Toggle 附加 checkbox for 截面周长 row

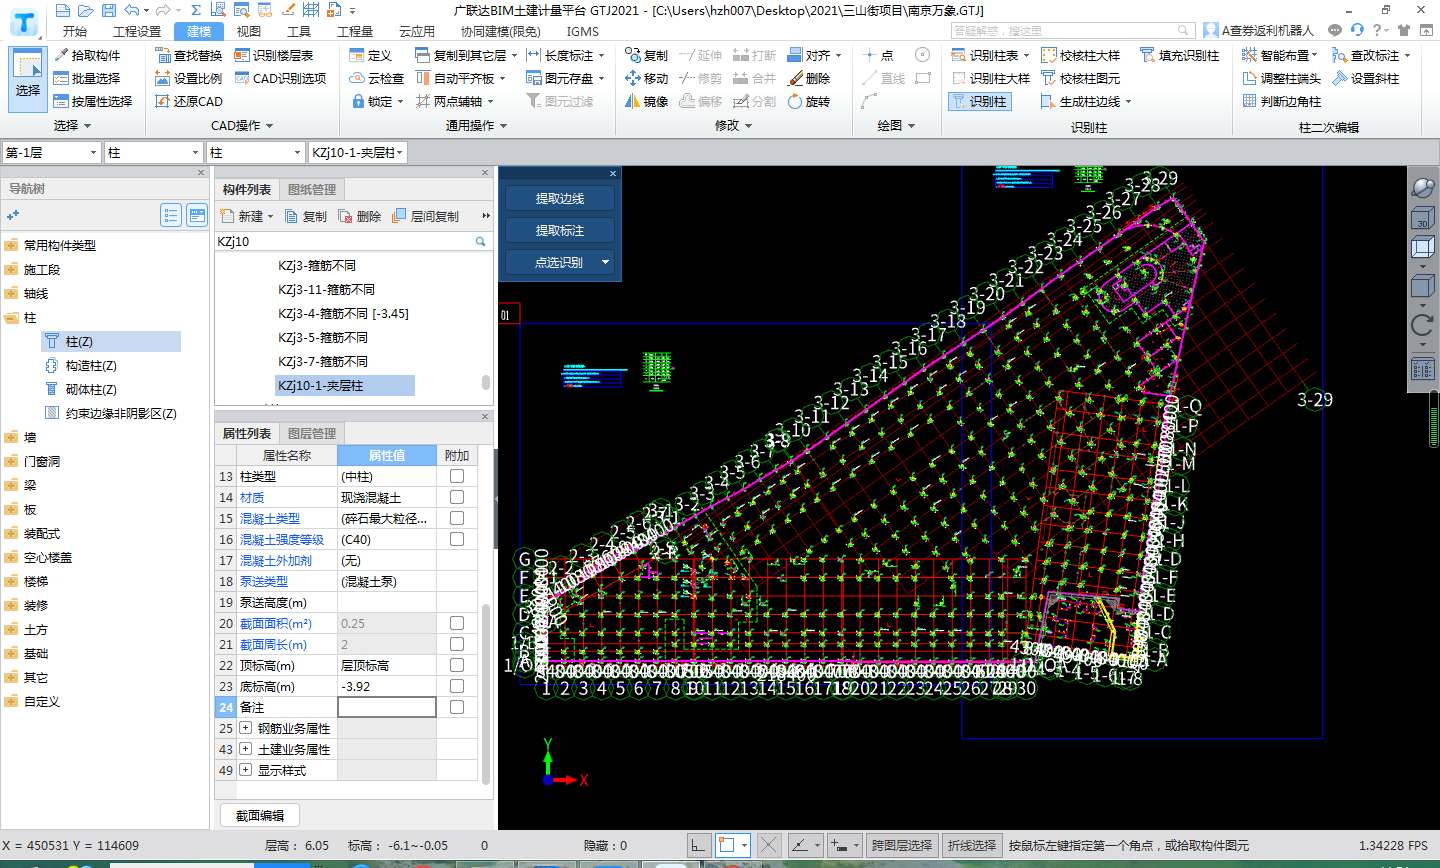(x=457, y=644)
